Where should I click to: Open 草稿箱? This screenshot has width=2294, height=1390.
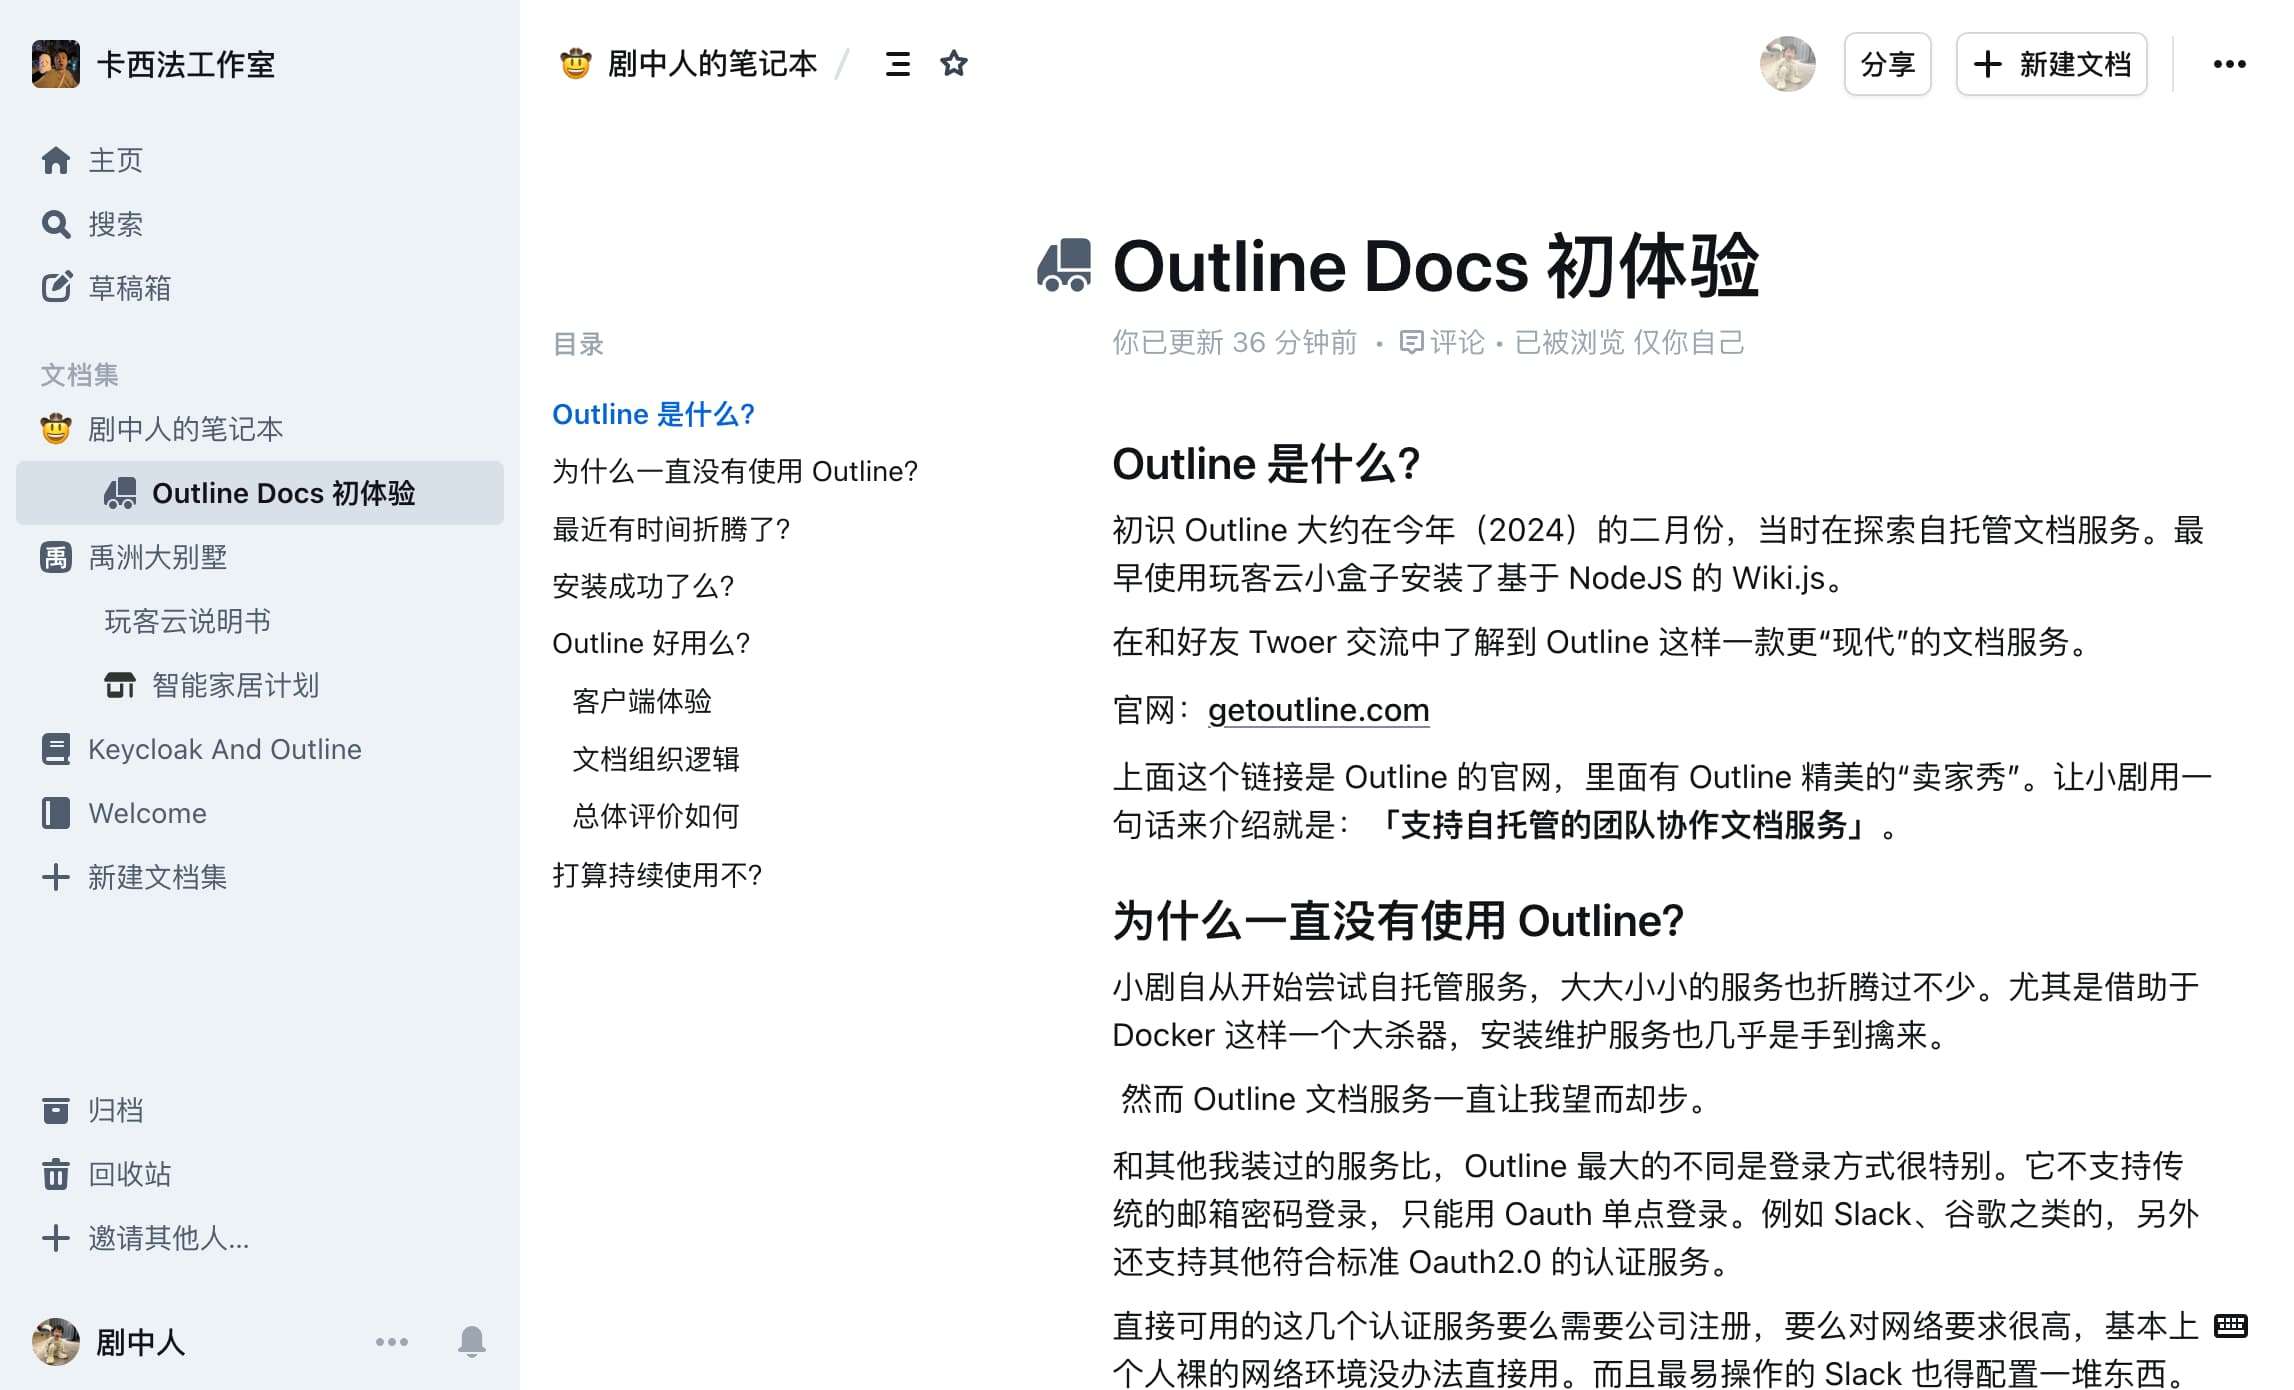[129, 288]
